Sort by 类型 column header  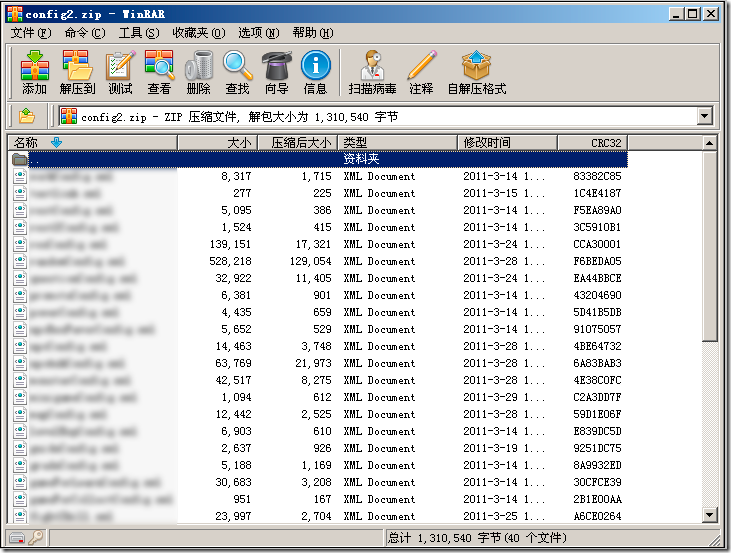coord(398,143)
